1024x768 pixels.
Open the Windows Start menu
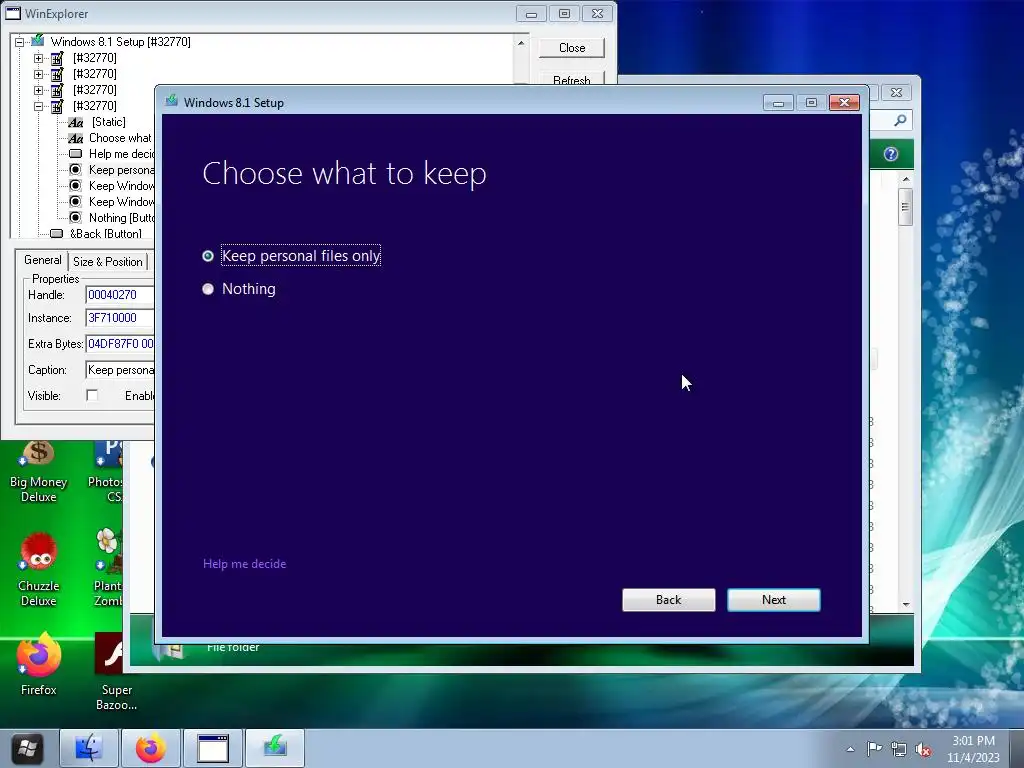point(26,748)
